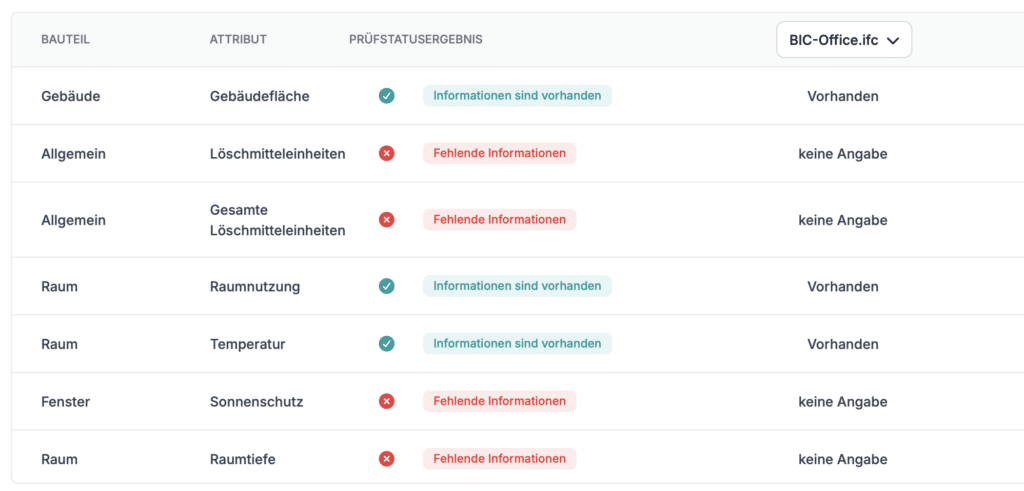Click the green checkmark icon for Gebäudefläche
The height and width of the screenshot is (491, 1024).
point(387,96)
